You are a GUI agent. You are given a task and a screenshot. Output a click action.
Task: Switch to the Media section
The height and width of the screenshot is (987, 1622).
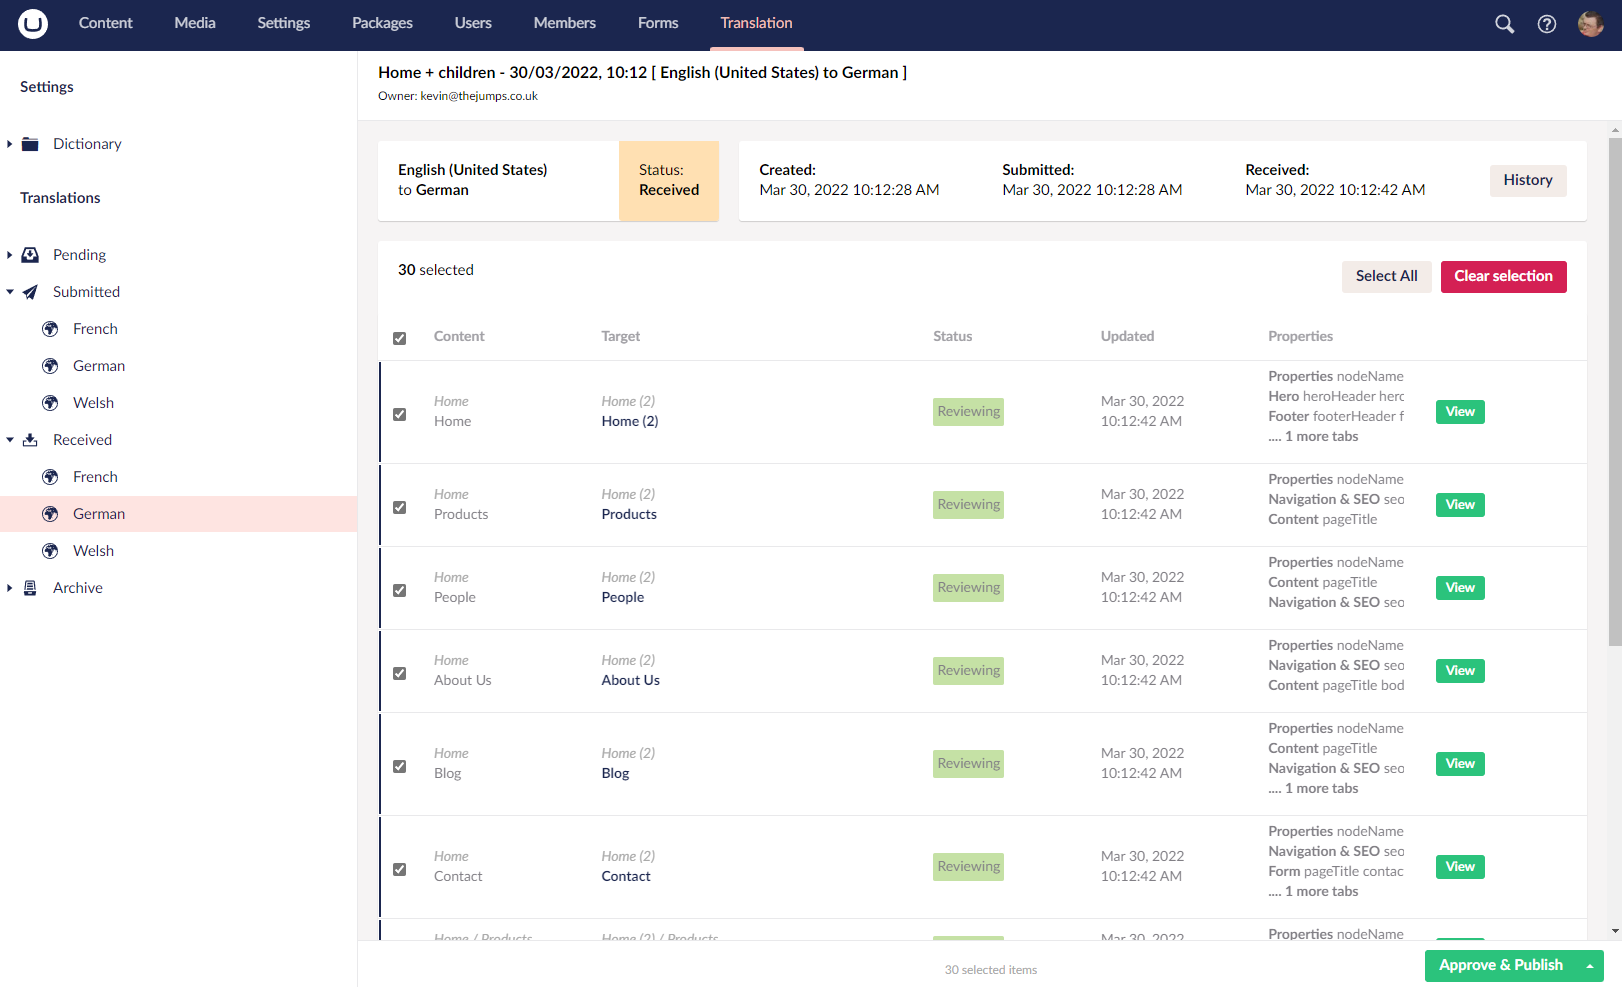point(194,23)
